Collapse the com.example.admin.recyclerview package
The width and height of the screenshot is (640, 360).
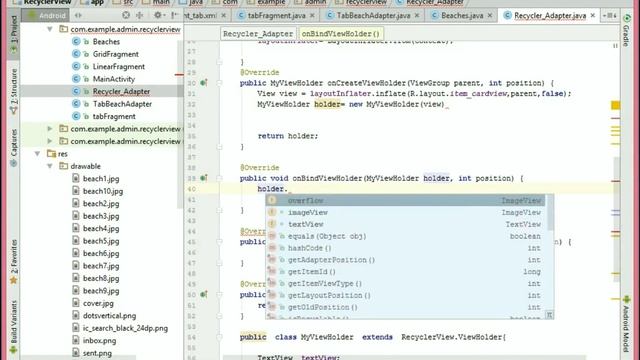pos(50,29)
